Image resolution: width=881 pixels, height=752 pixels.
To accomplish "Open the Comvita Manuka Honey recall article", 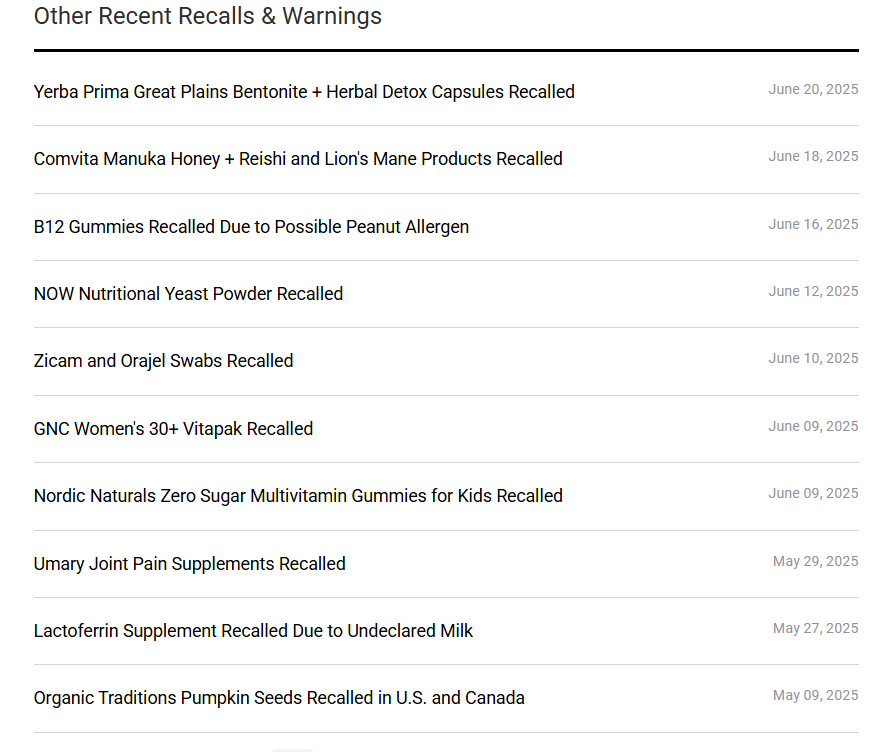I will coord(298,159).
